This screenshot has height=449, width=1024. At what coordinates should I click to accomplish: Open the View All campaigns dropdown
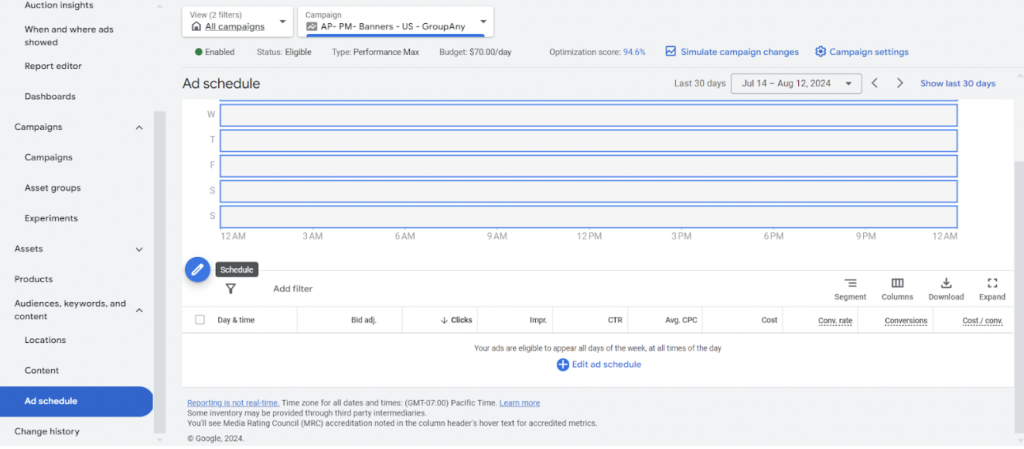point(237,21)
